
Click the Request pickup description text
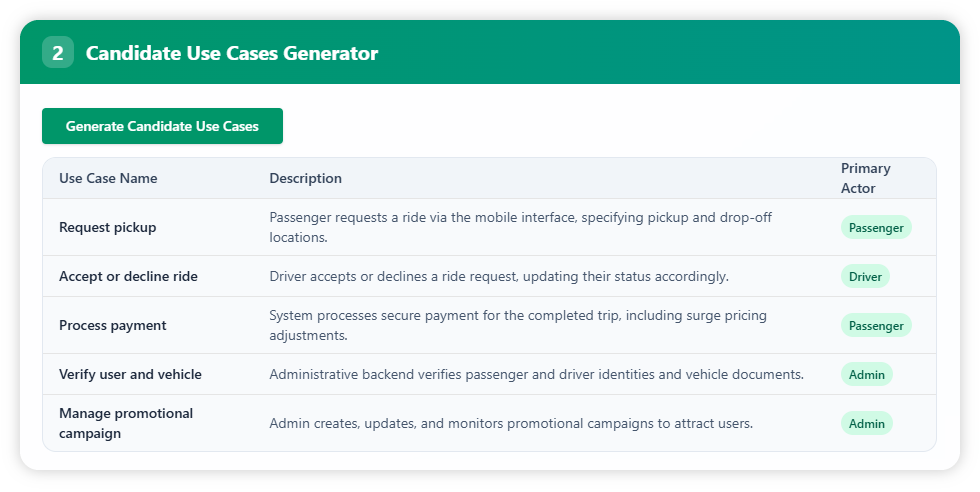click(x=520, y=227)
